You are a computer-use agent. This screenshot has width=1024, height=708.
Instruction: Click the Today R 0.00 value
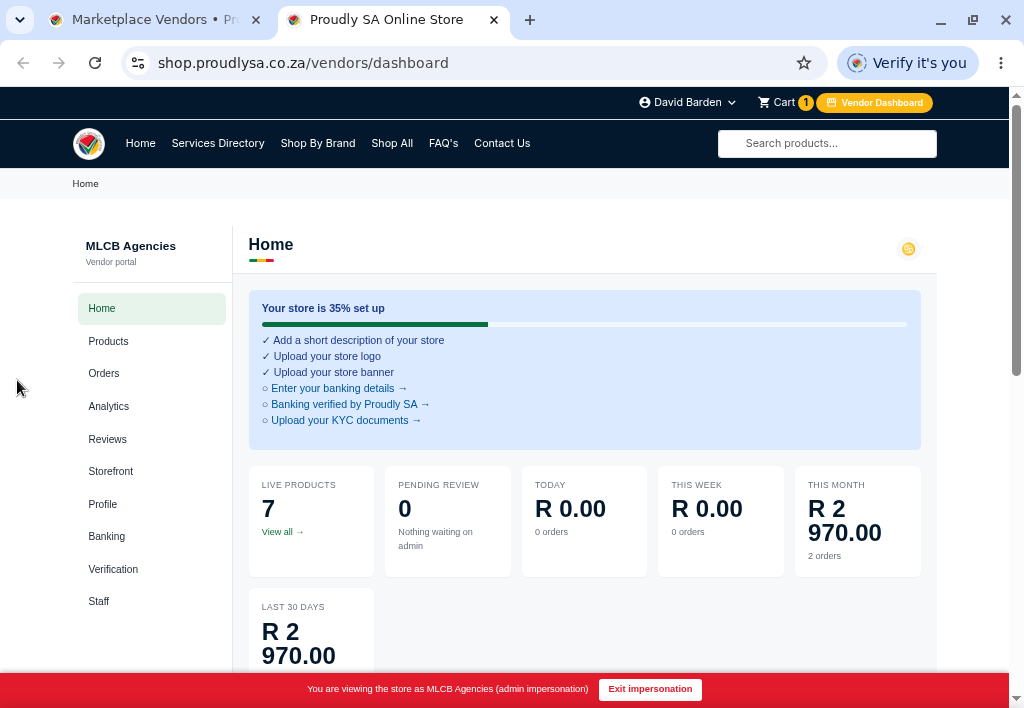pos(570,509)
